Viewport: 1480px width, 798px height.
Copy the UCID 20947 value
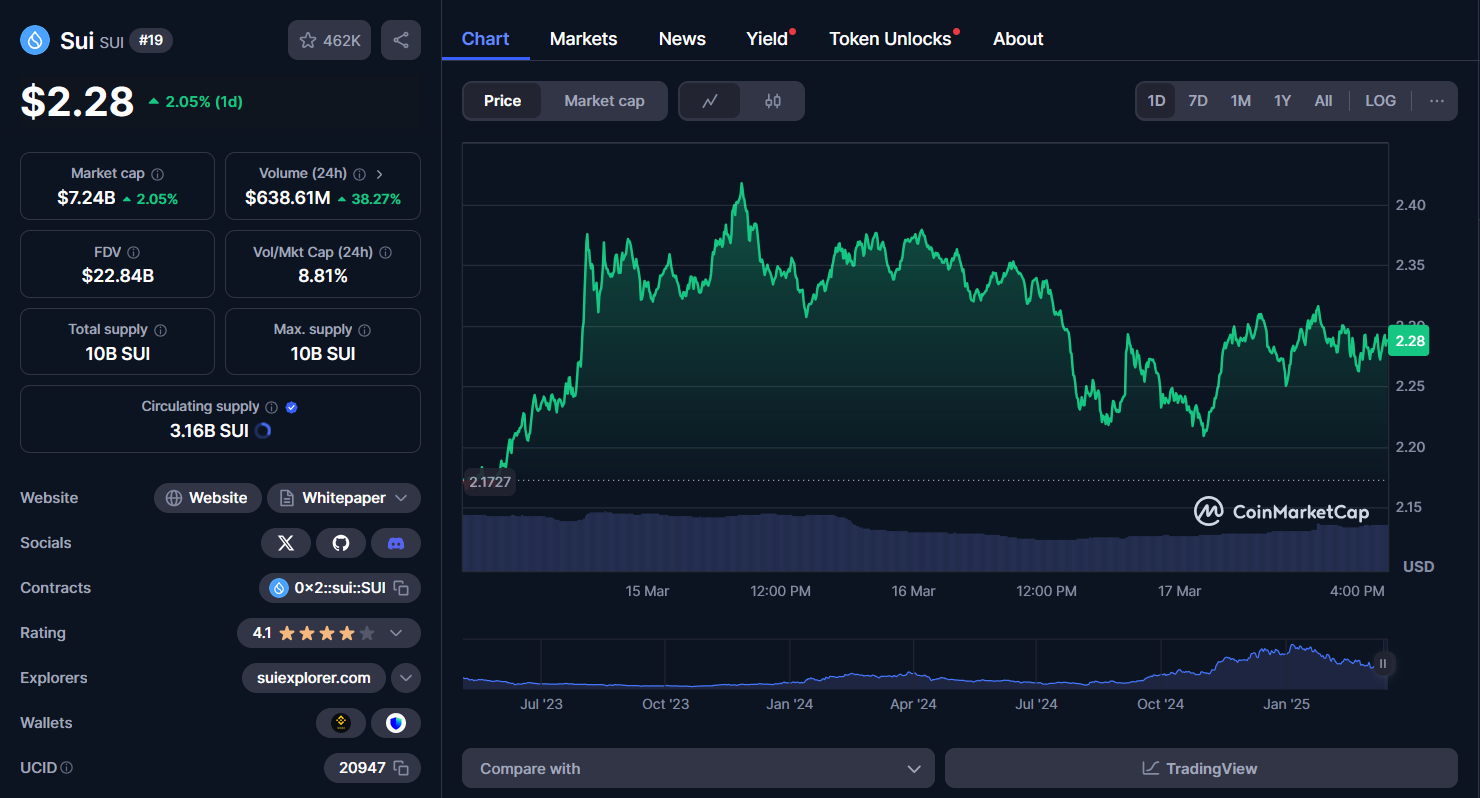(x=401, y=768)
